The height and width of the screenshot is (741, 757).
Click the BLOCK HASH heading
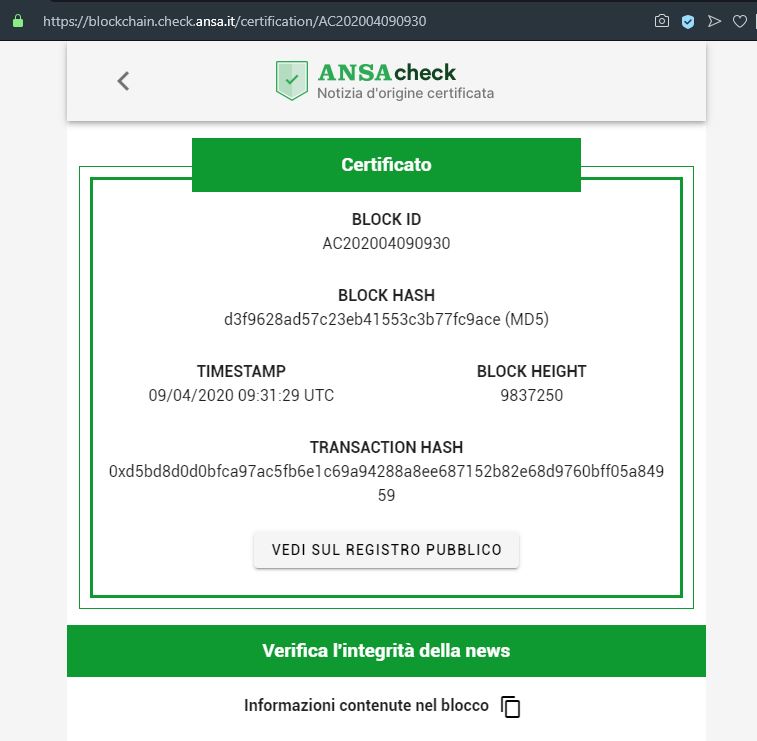[x=386, y=295]
